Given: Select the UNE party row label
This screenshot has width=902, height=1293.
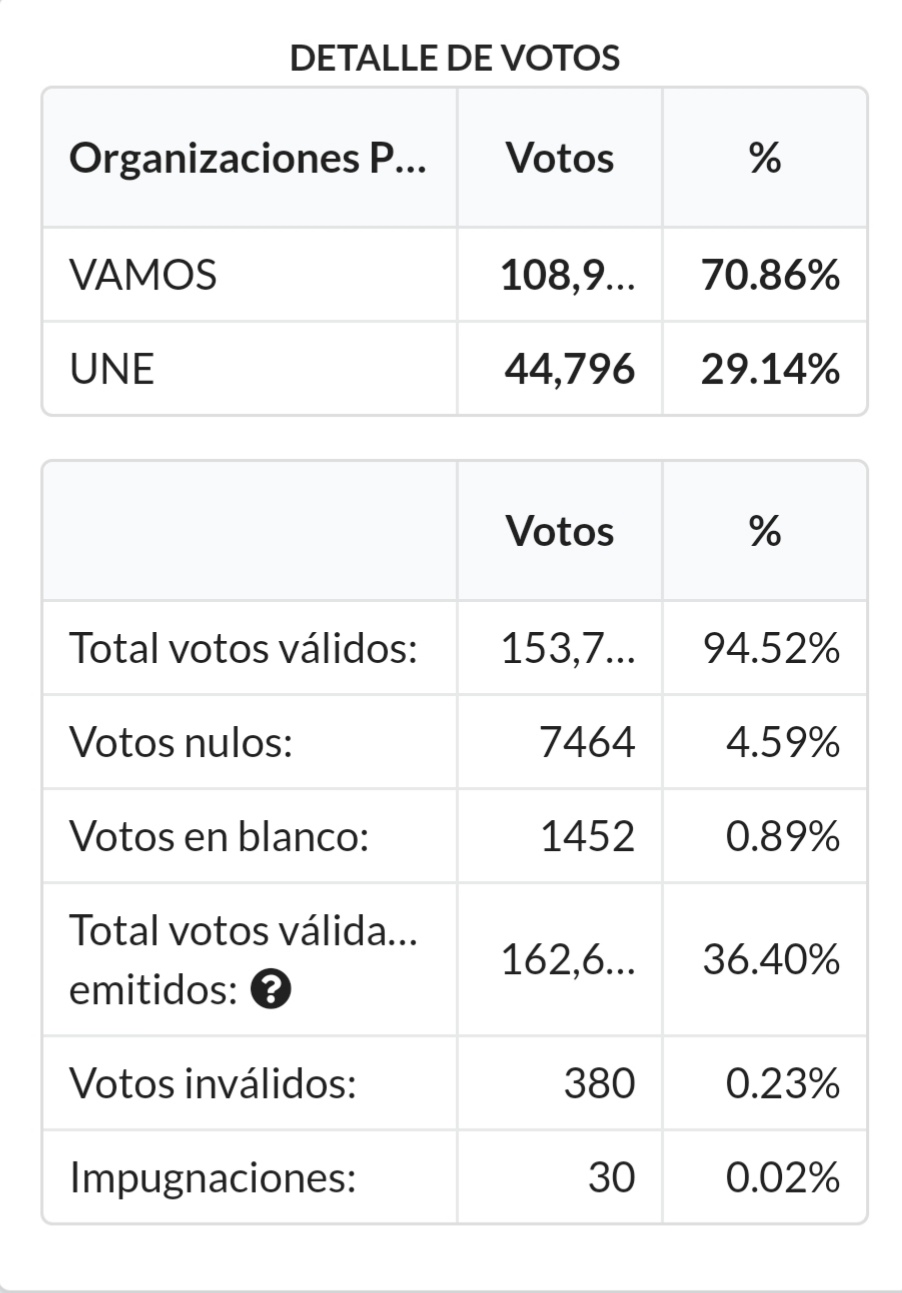Looking at the screenshot, I should point(112,370).
